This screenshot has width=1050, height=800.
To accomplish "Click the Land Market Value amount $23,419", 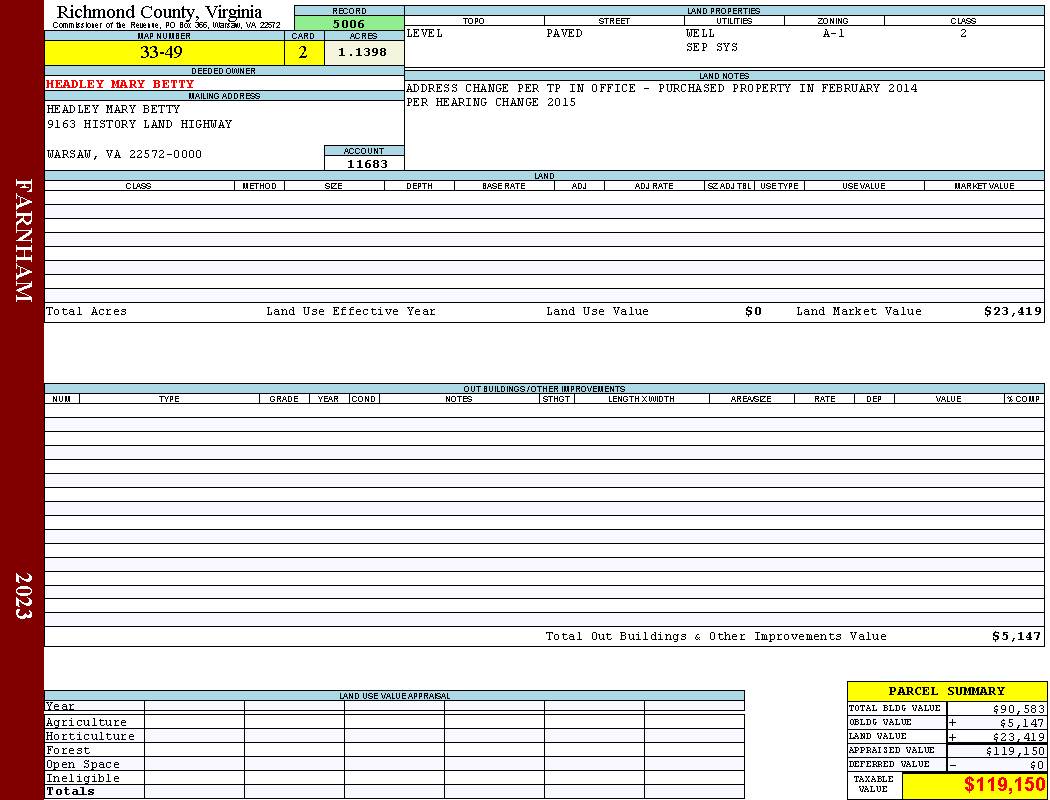I will click(x=1012, y=311).
